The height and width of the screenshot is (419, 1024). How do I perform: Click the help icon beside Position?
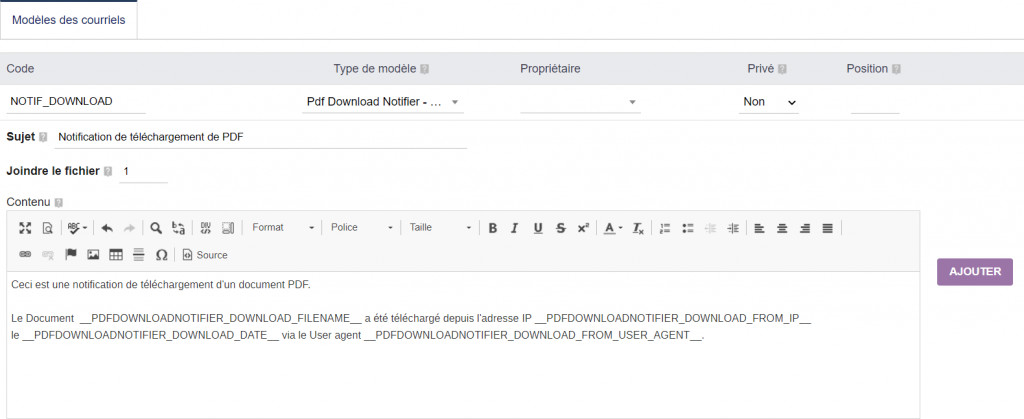pyautogui.click(x=896, y=69)
